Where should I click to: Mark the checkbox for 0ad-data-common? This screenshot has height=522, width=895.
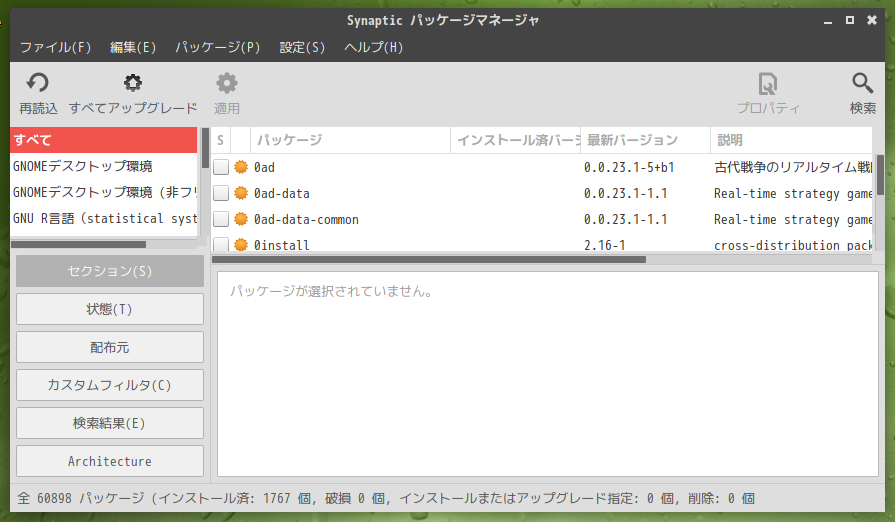(x=221, y=219)
